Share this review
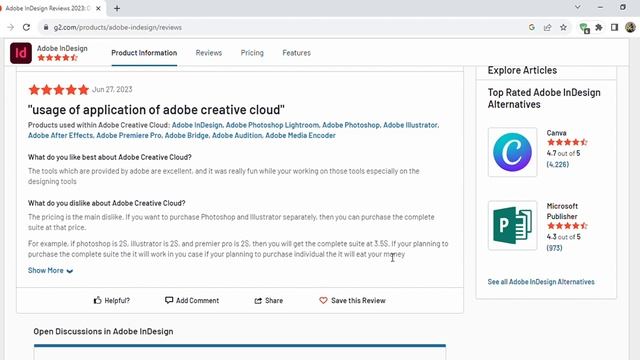The height and width of the screenshot is (360, 640). (269, 300)
